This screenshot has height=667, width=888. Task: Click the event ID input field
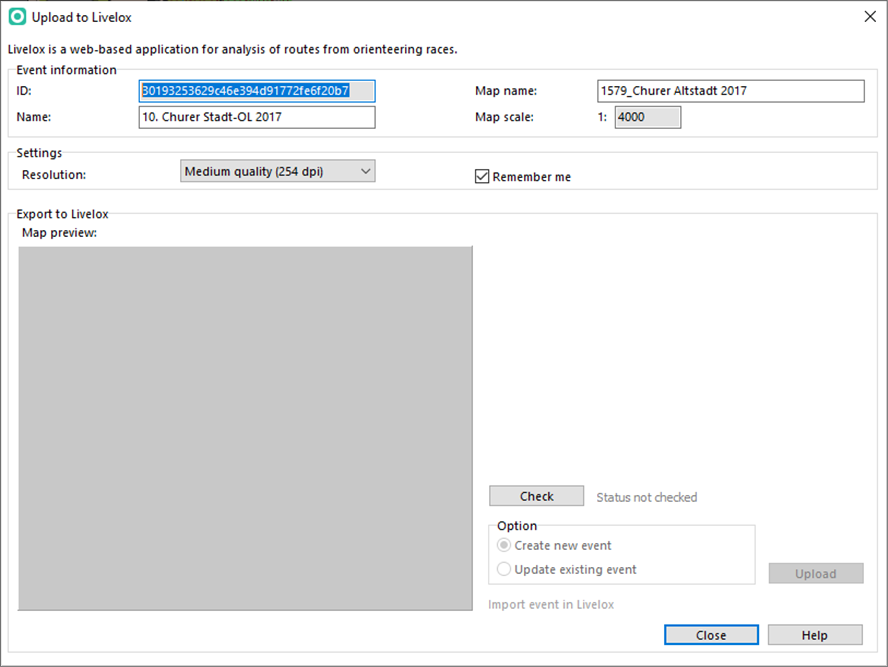(257, 91)
